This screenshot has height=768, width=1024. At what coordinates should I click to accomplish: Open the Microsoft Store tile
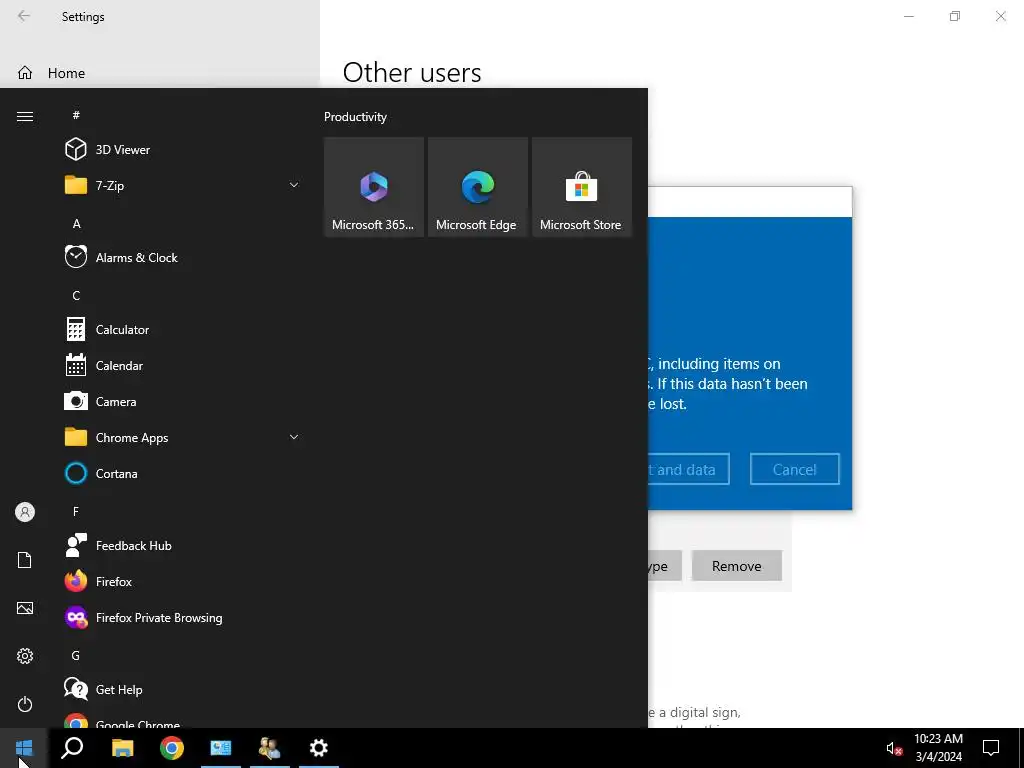click(x=581, y=187)
